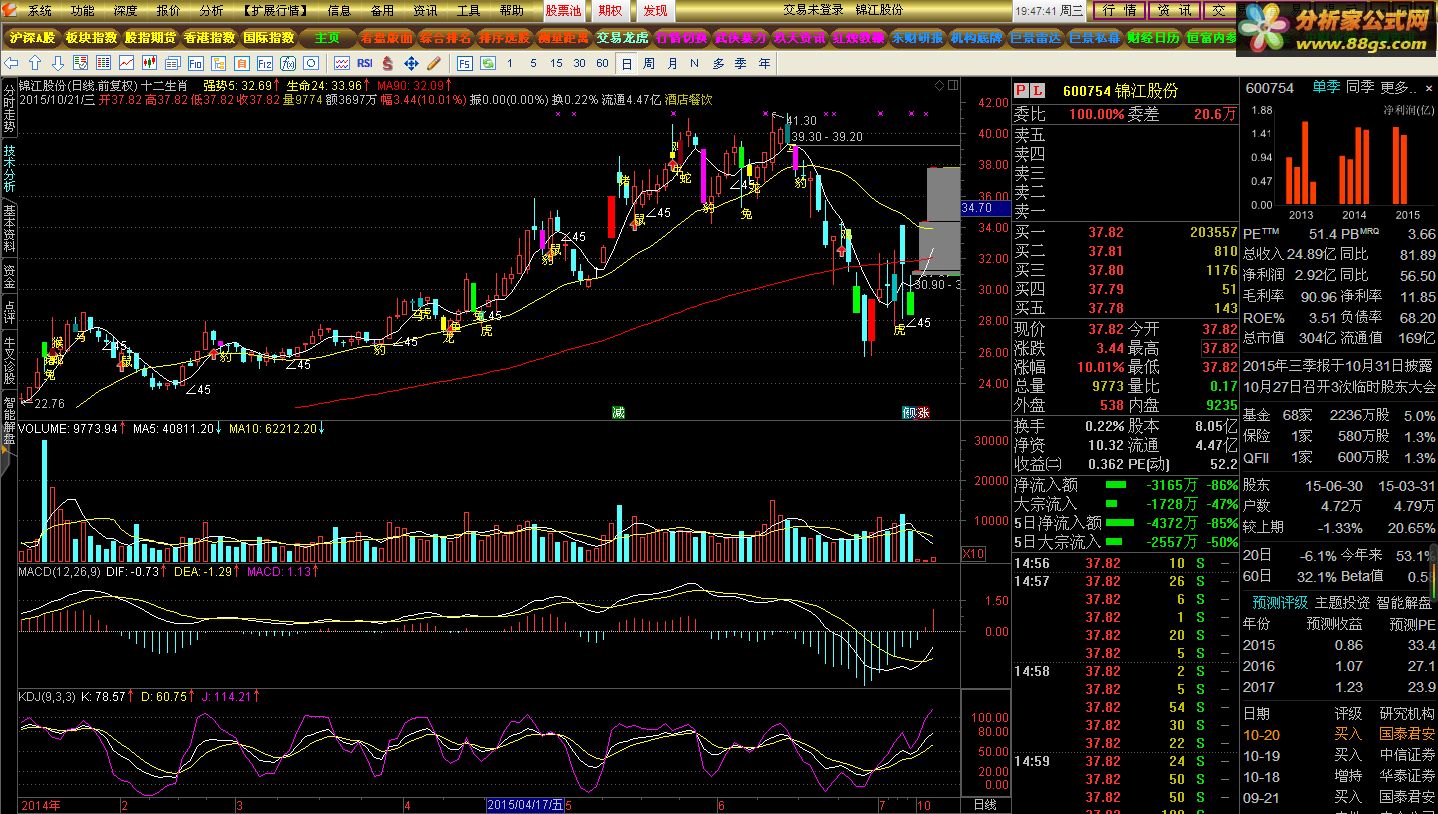1438x814 pixels.
Task: Switch chart to 15-minute period
Action: pos(556,63)
